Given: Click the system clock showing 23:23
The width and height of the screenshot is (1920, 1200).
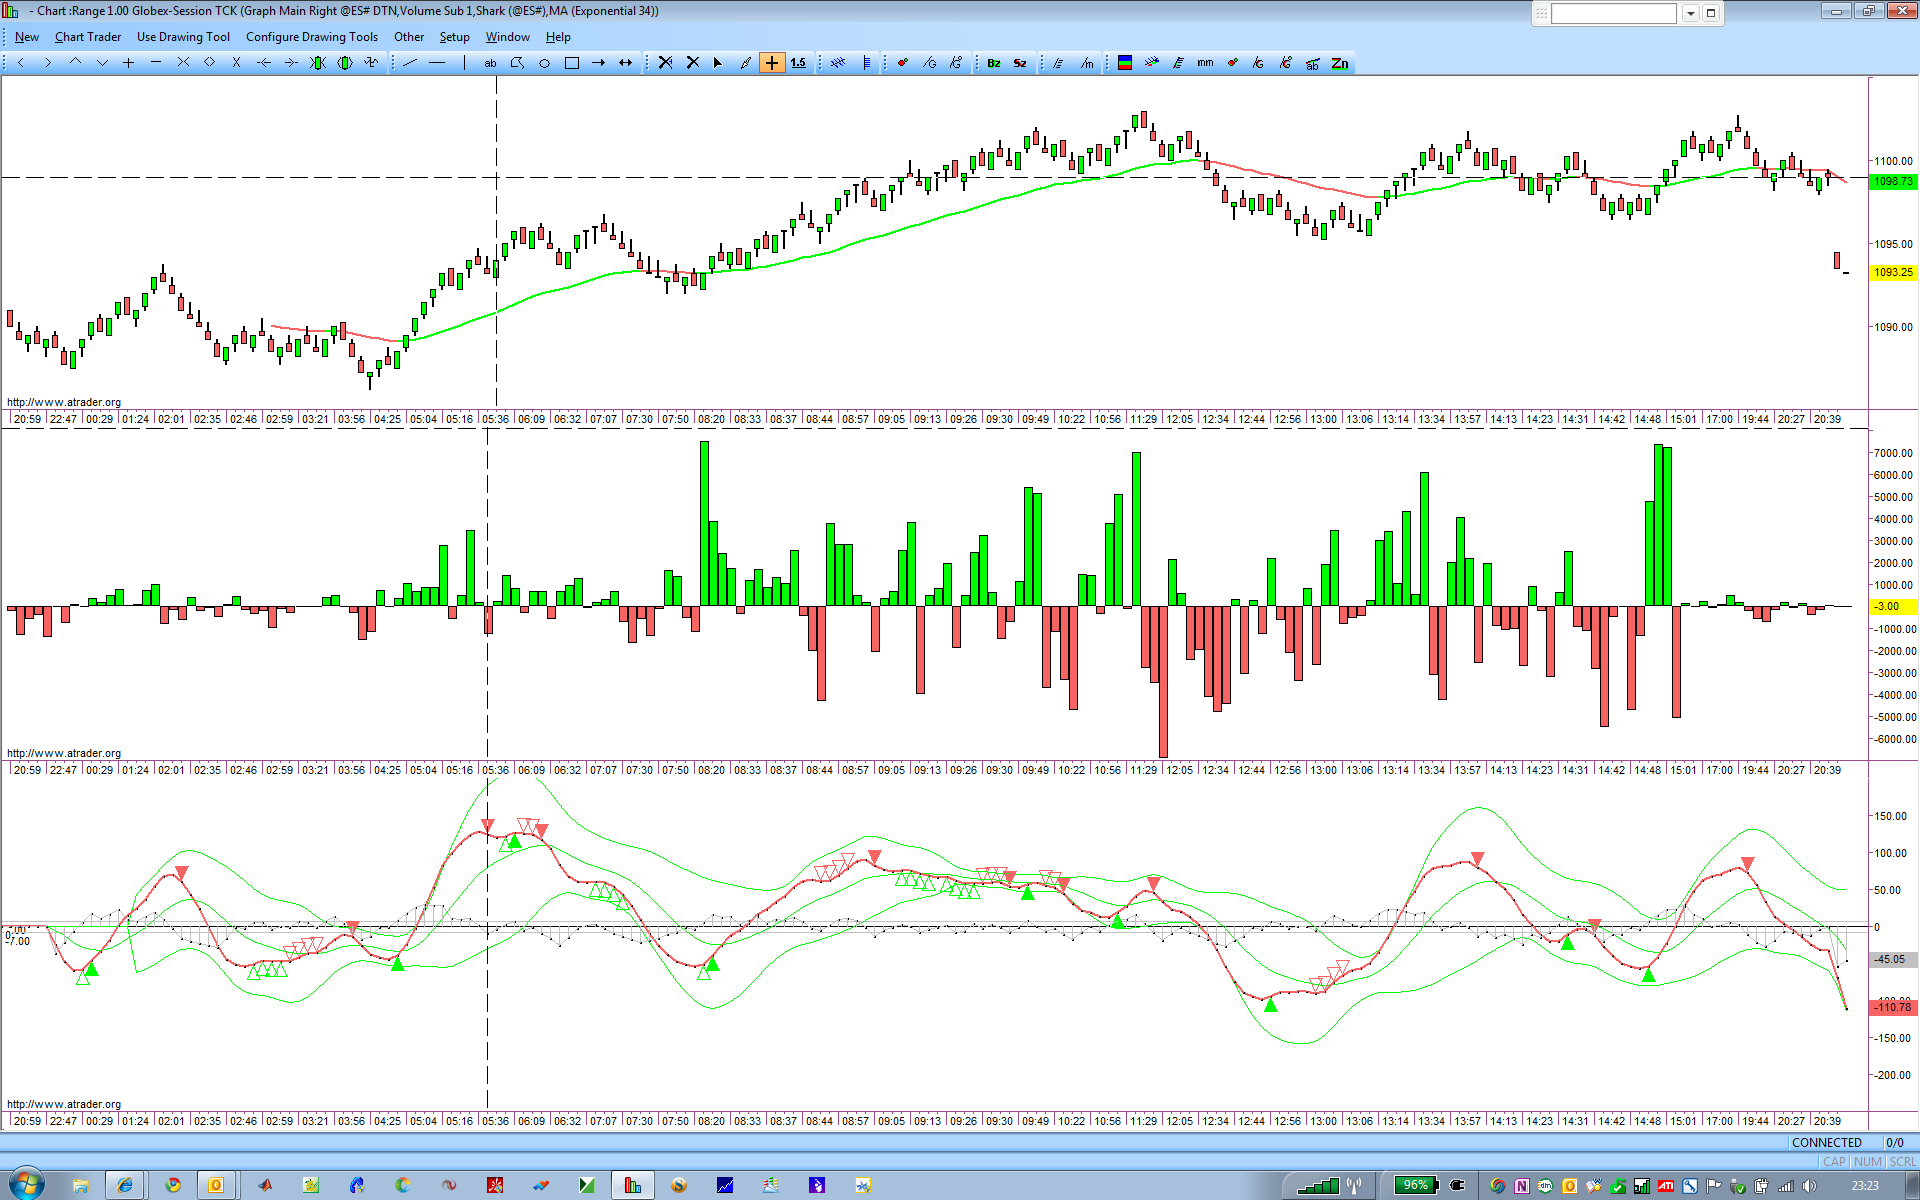Looking at the screenshot, I should tap(1865, 1186).
